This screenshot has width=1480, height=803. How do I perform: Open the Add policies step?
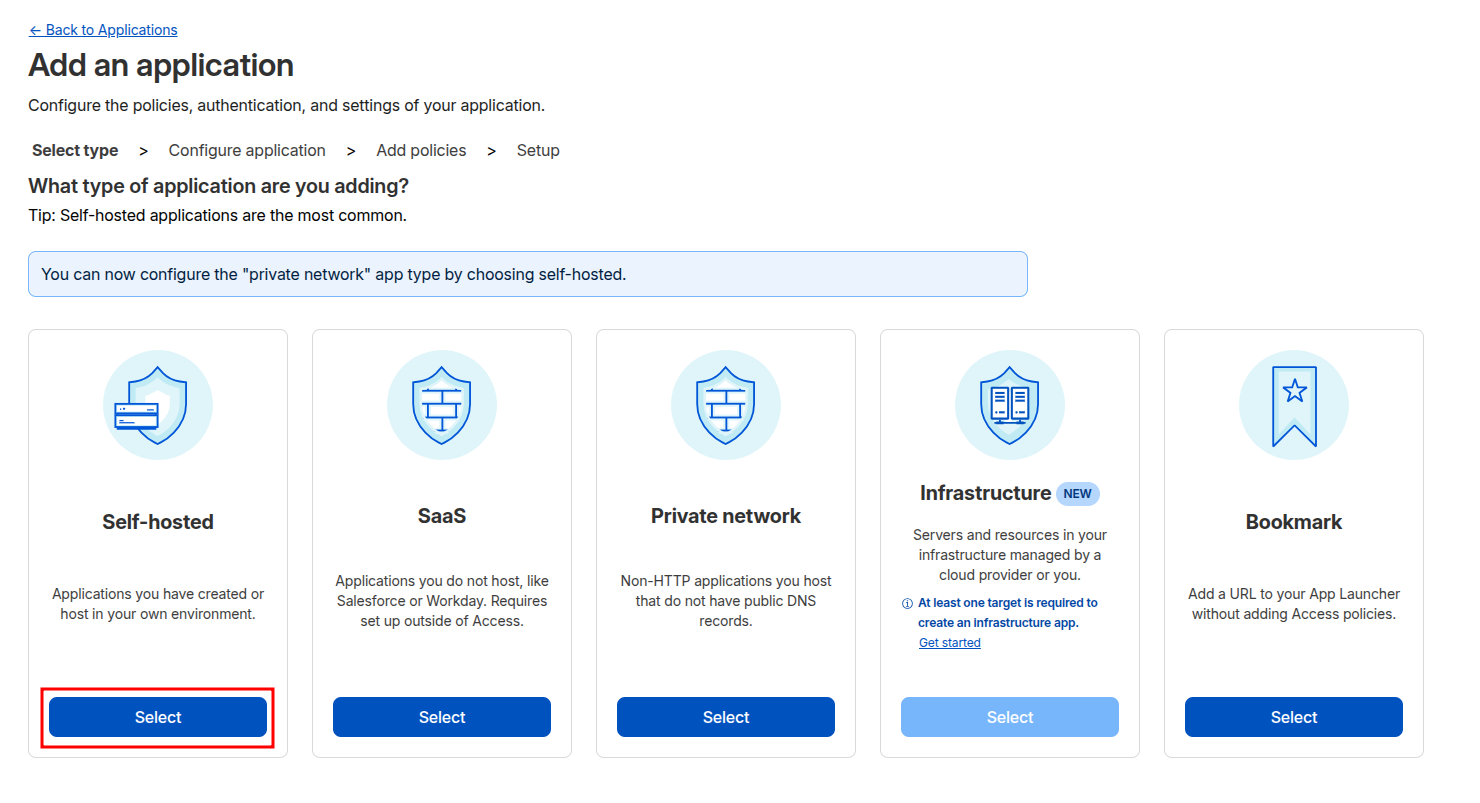point(421,150)
